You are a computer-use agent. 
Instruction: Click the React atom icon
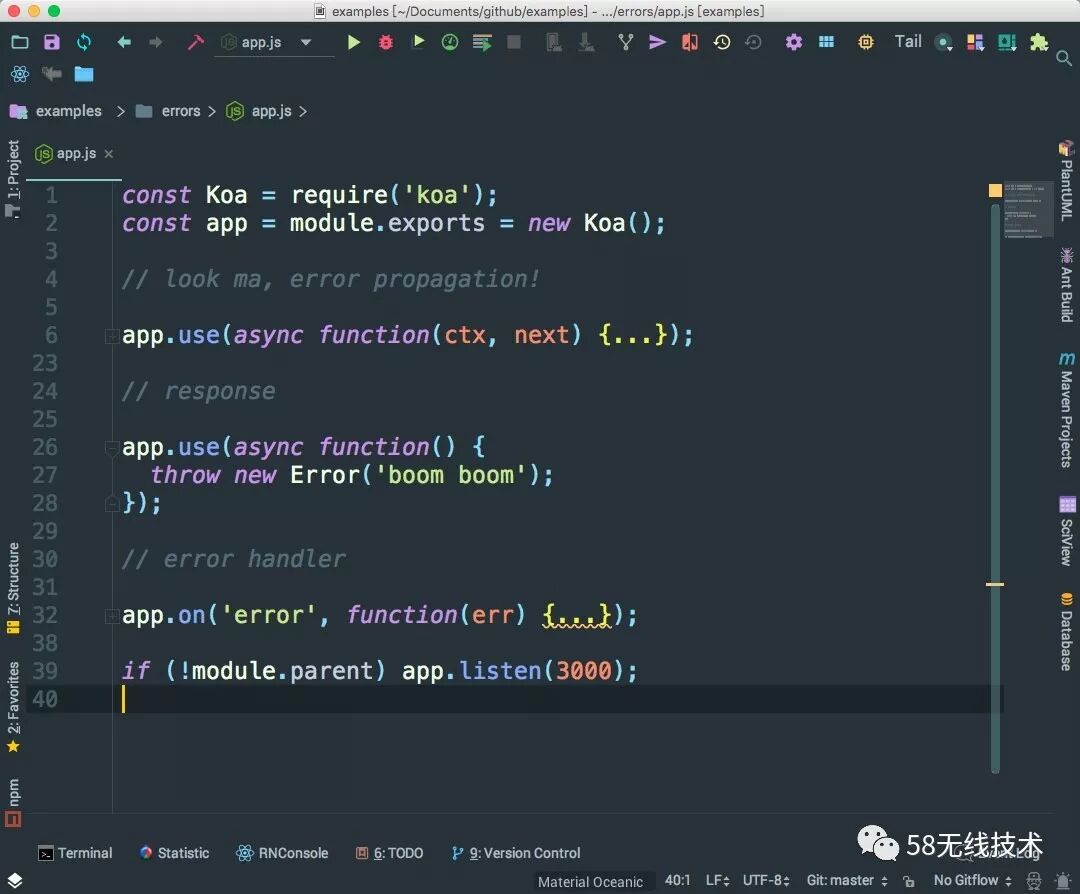(20, 74)
